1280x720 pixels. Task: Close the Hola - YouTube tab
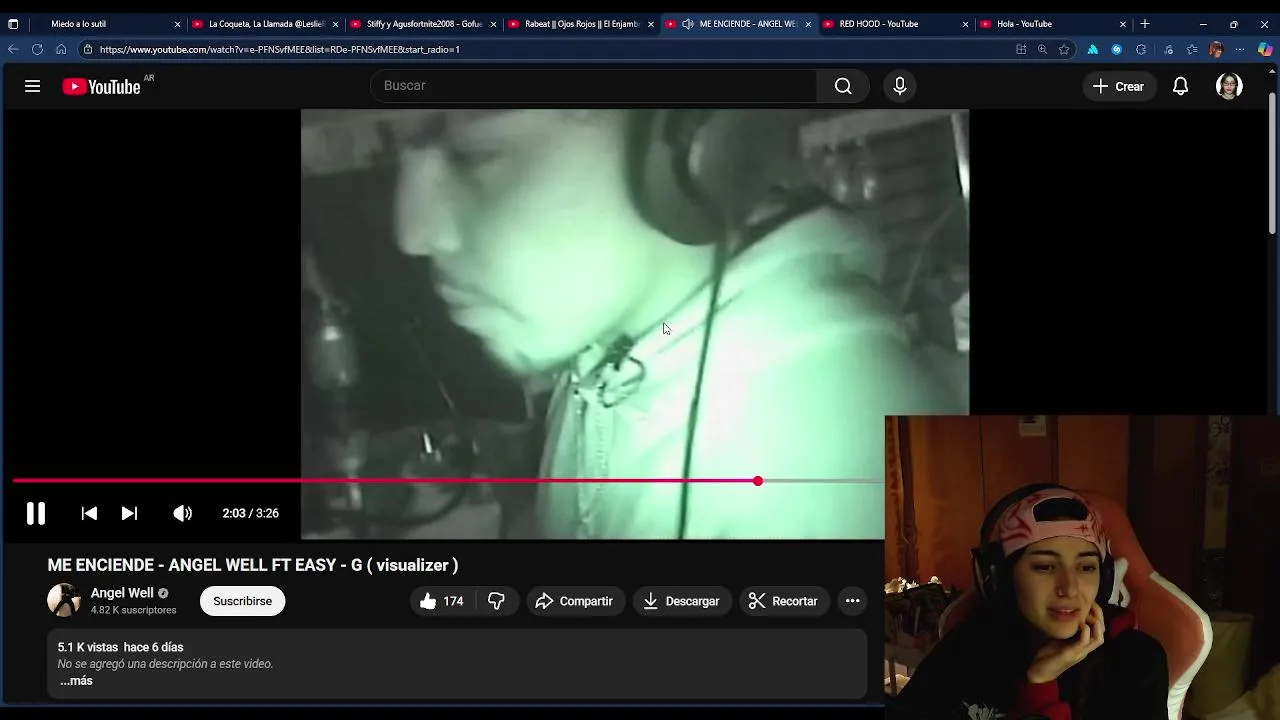[x=1123, y=24]
